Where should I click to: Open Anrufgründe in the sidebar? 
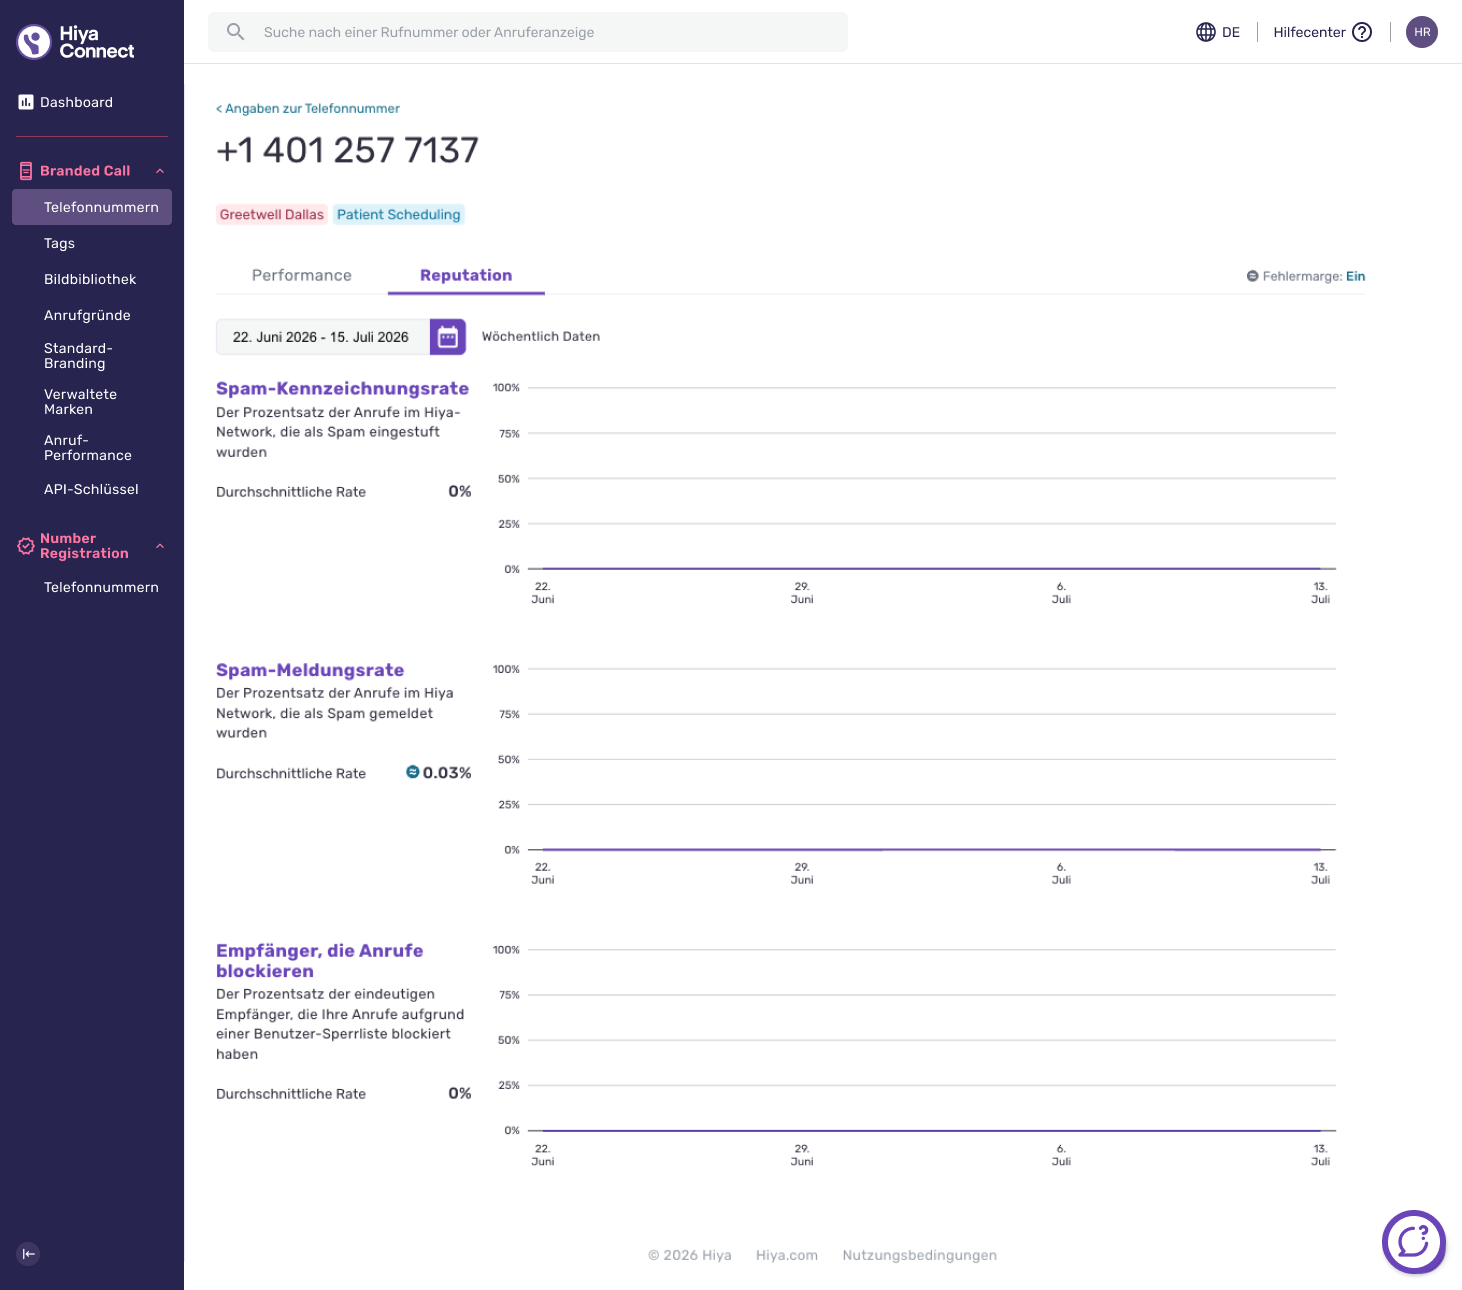pyautogui.click(x=87, y=315)
